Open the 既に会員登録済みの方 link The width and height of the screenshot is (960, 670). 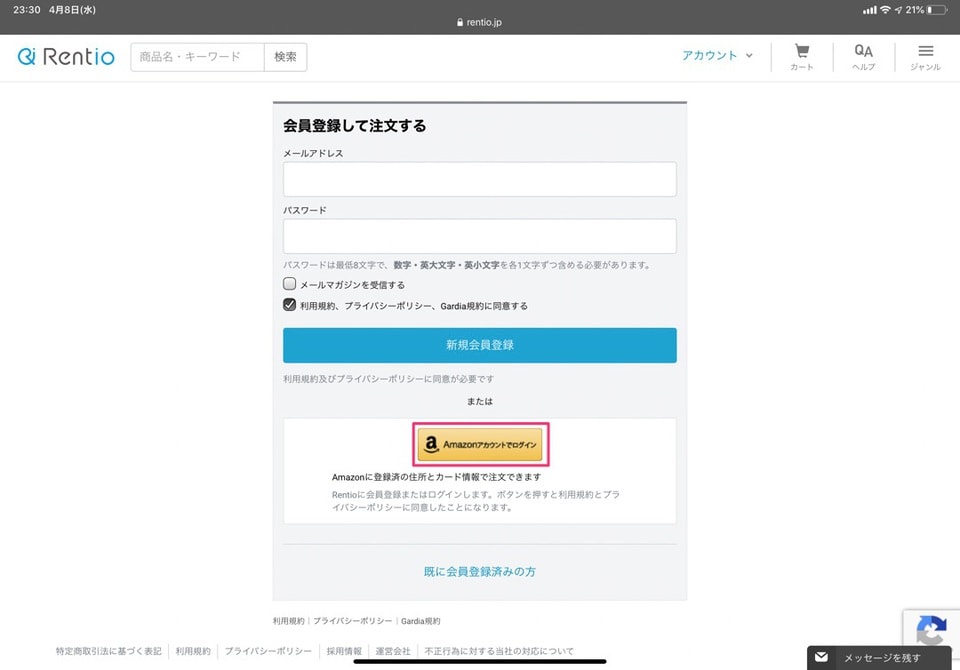(479, 570)
